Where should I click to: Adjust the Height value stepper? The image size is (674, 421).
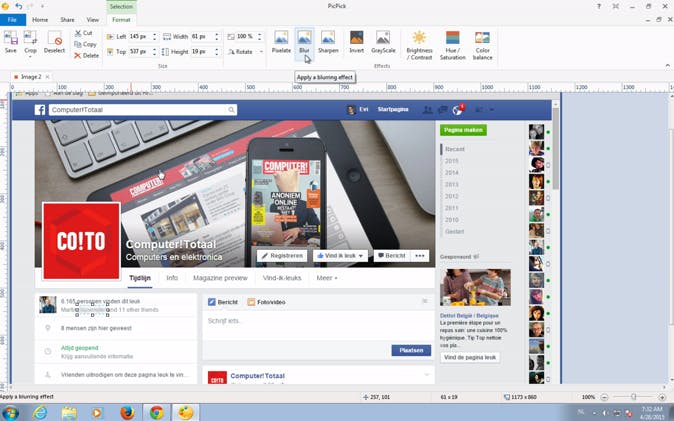[x=217, y=52]
